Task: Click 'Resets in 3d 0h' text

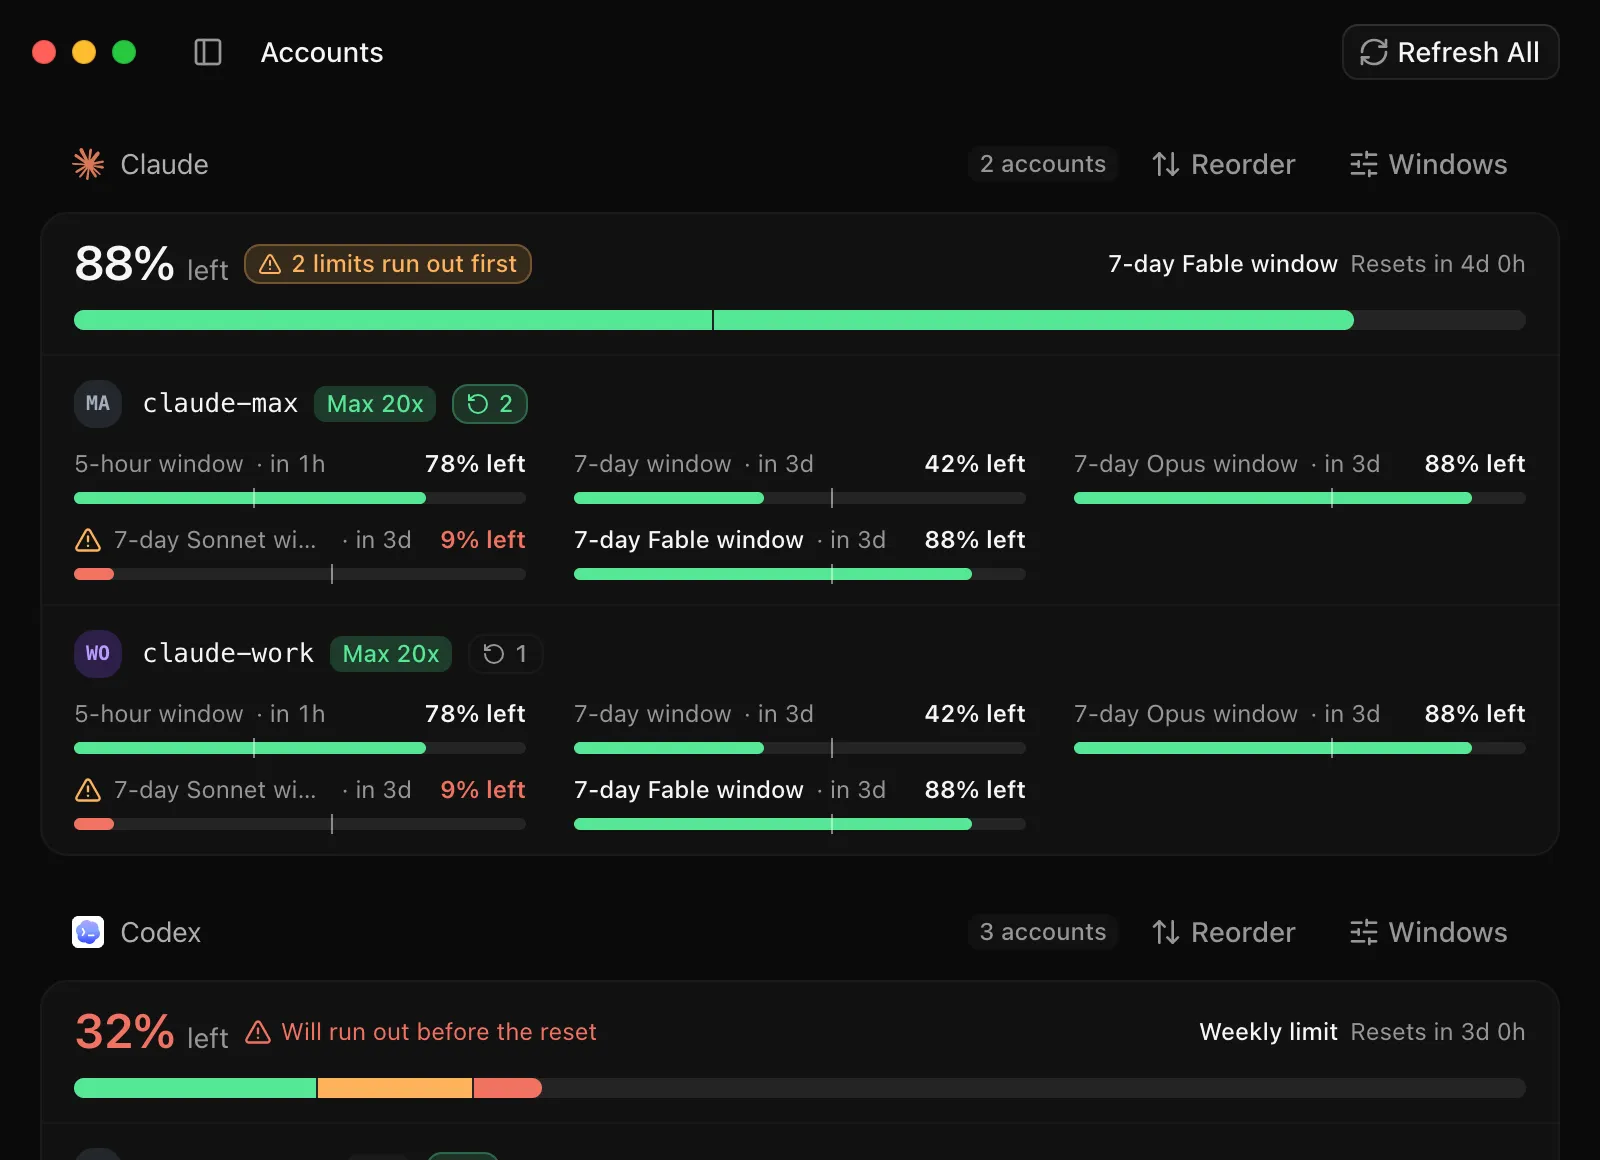Action: [1438, 1032]
